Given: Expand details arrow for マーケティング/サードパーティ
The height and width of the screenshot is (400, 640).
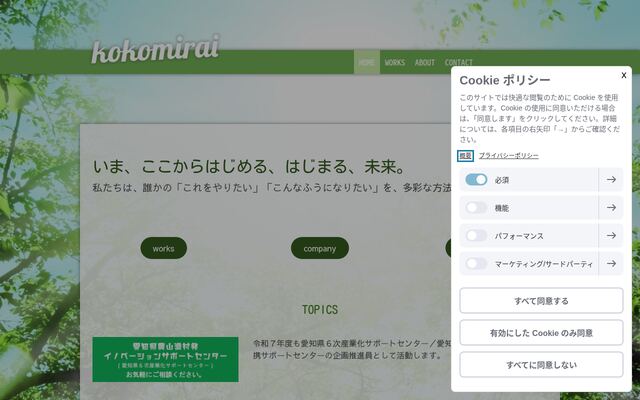Looking at the screenshot, I should tap(611, 264).
